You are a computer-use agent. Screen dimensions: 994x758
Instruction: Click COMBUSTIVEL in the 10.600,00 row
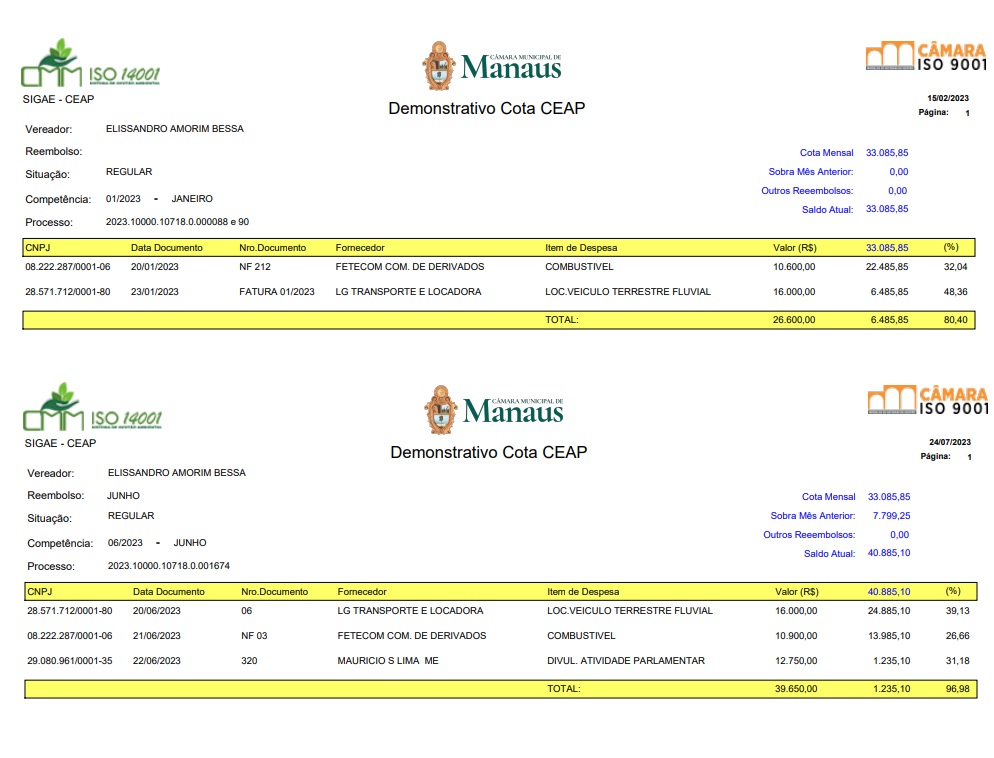coord(579,267)
